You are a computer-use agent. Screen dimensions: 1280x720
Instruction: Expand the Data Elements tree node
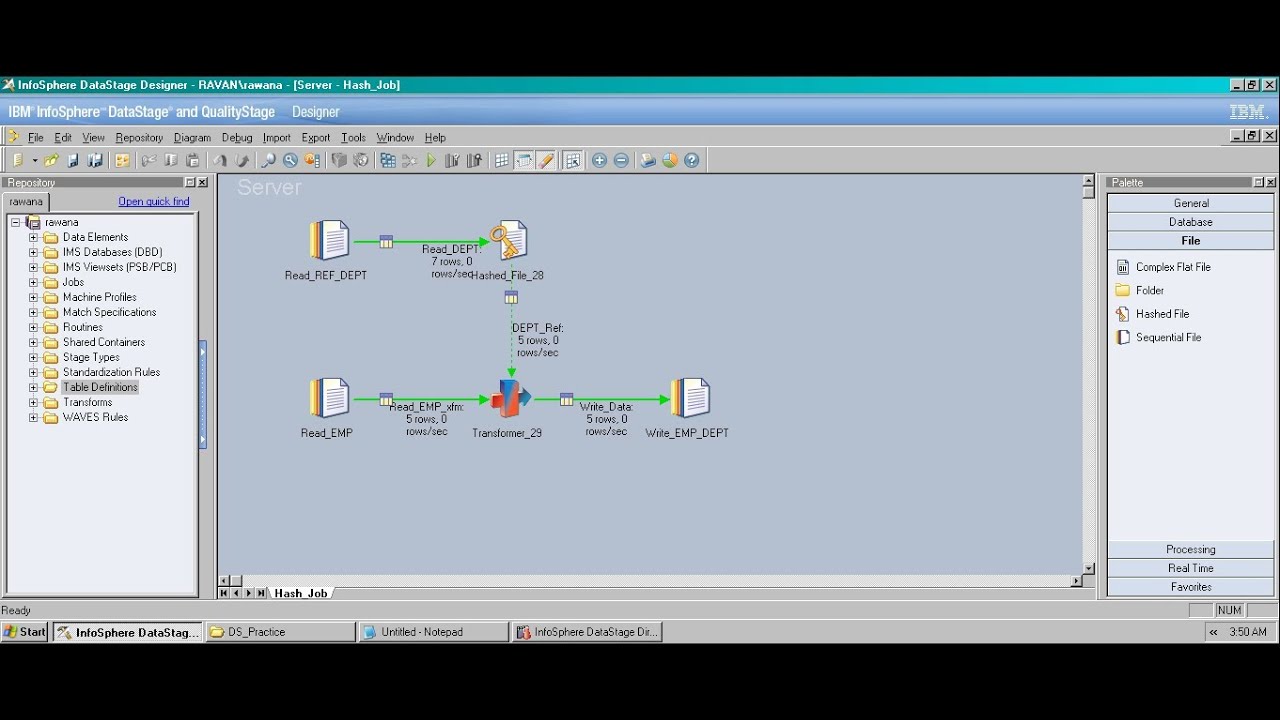pyautogui.click(x=33, y=237)
